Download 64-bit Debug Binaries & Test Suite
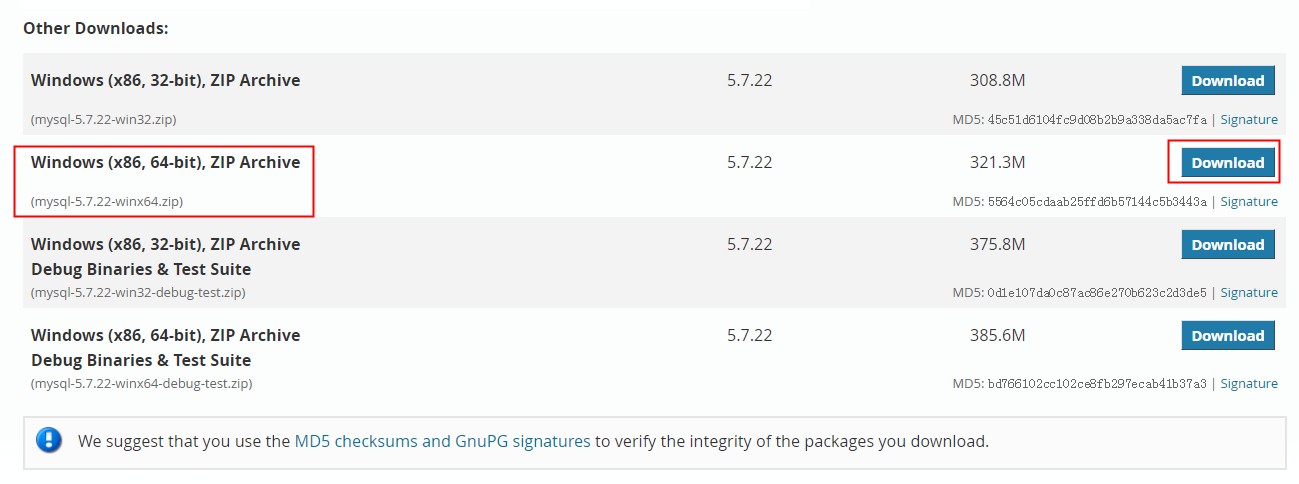 tap(1228, 336)
